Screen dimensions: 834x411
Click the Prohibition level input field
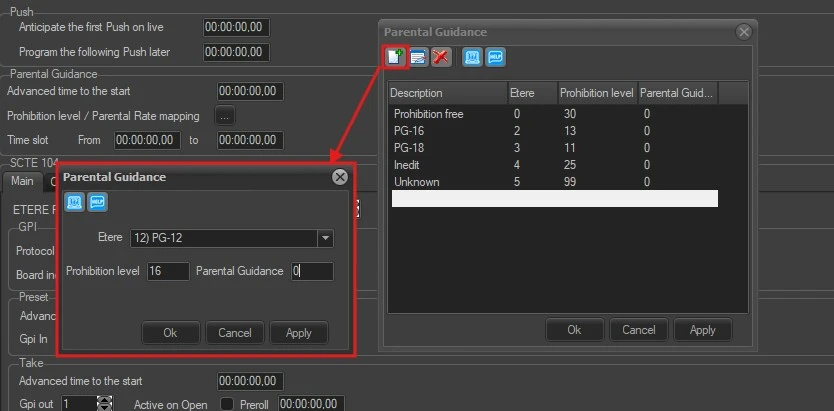167,271
